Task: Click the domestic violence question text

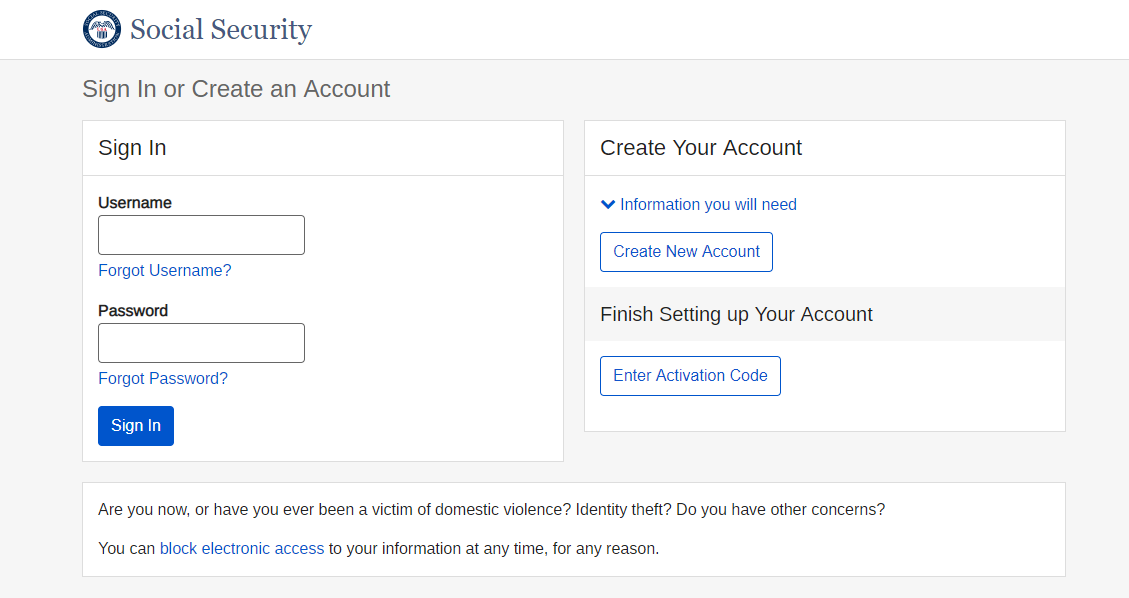Action: click(491, 509)
